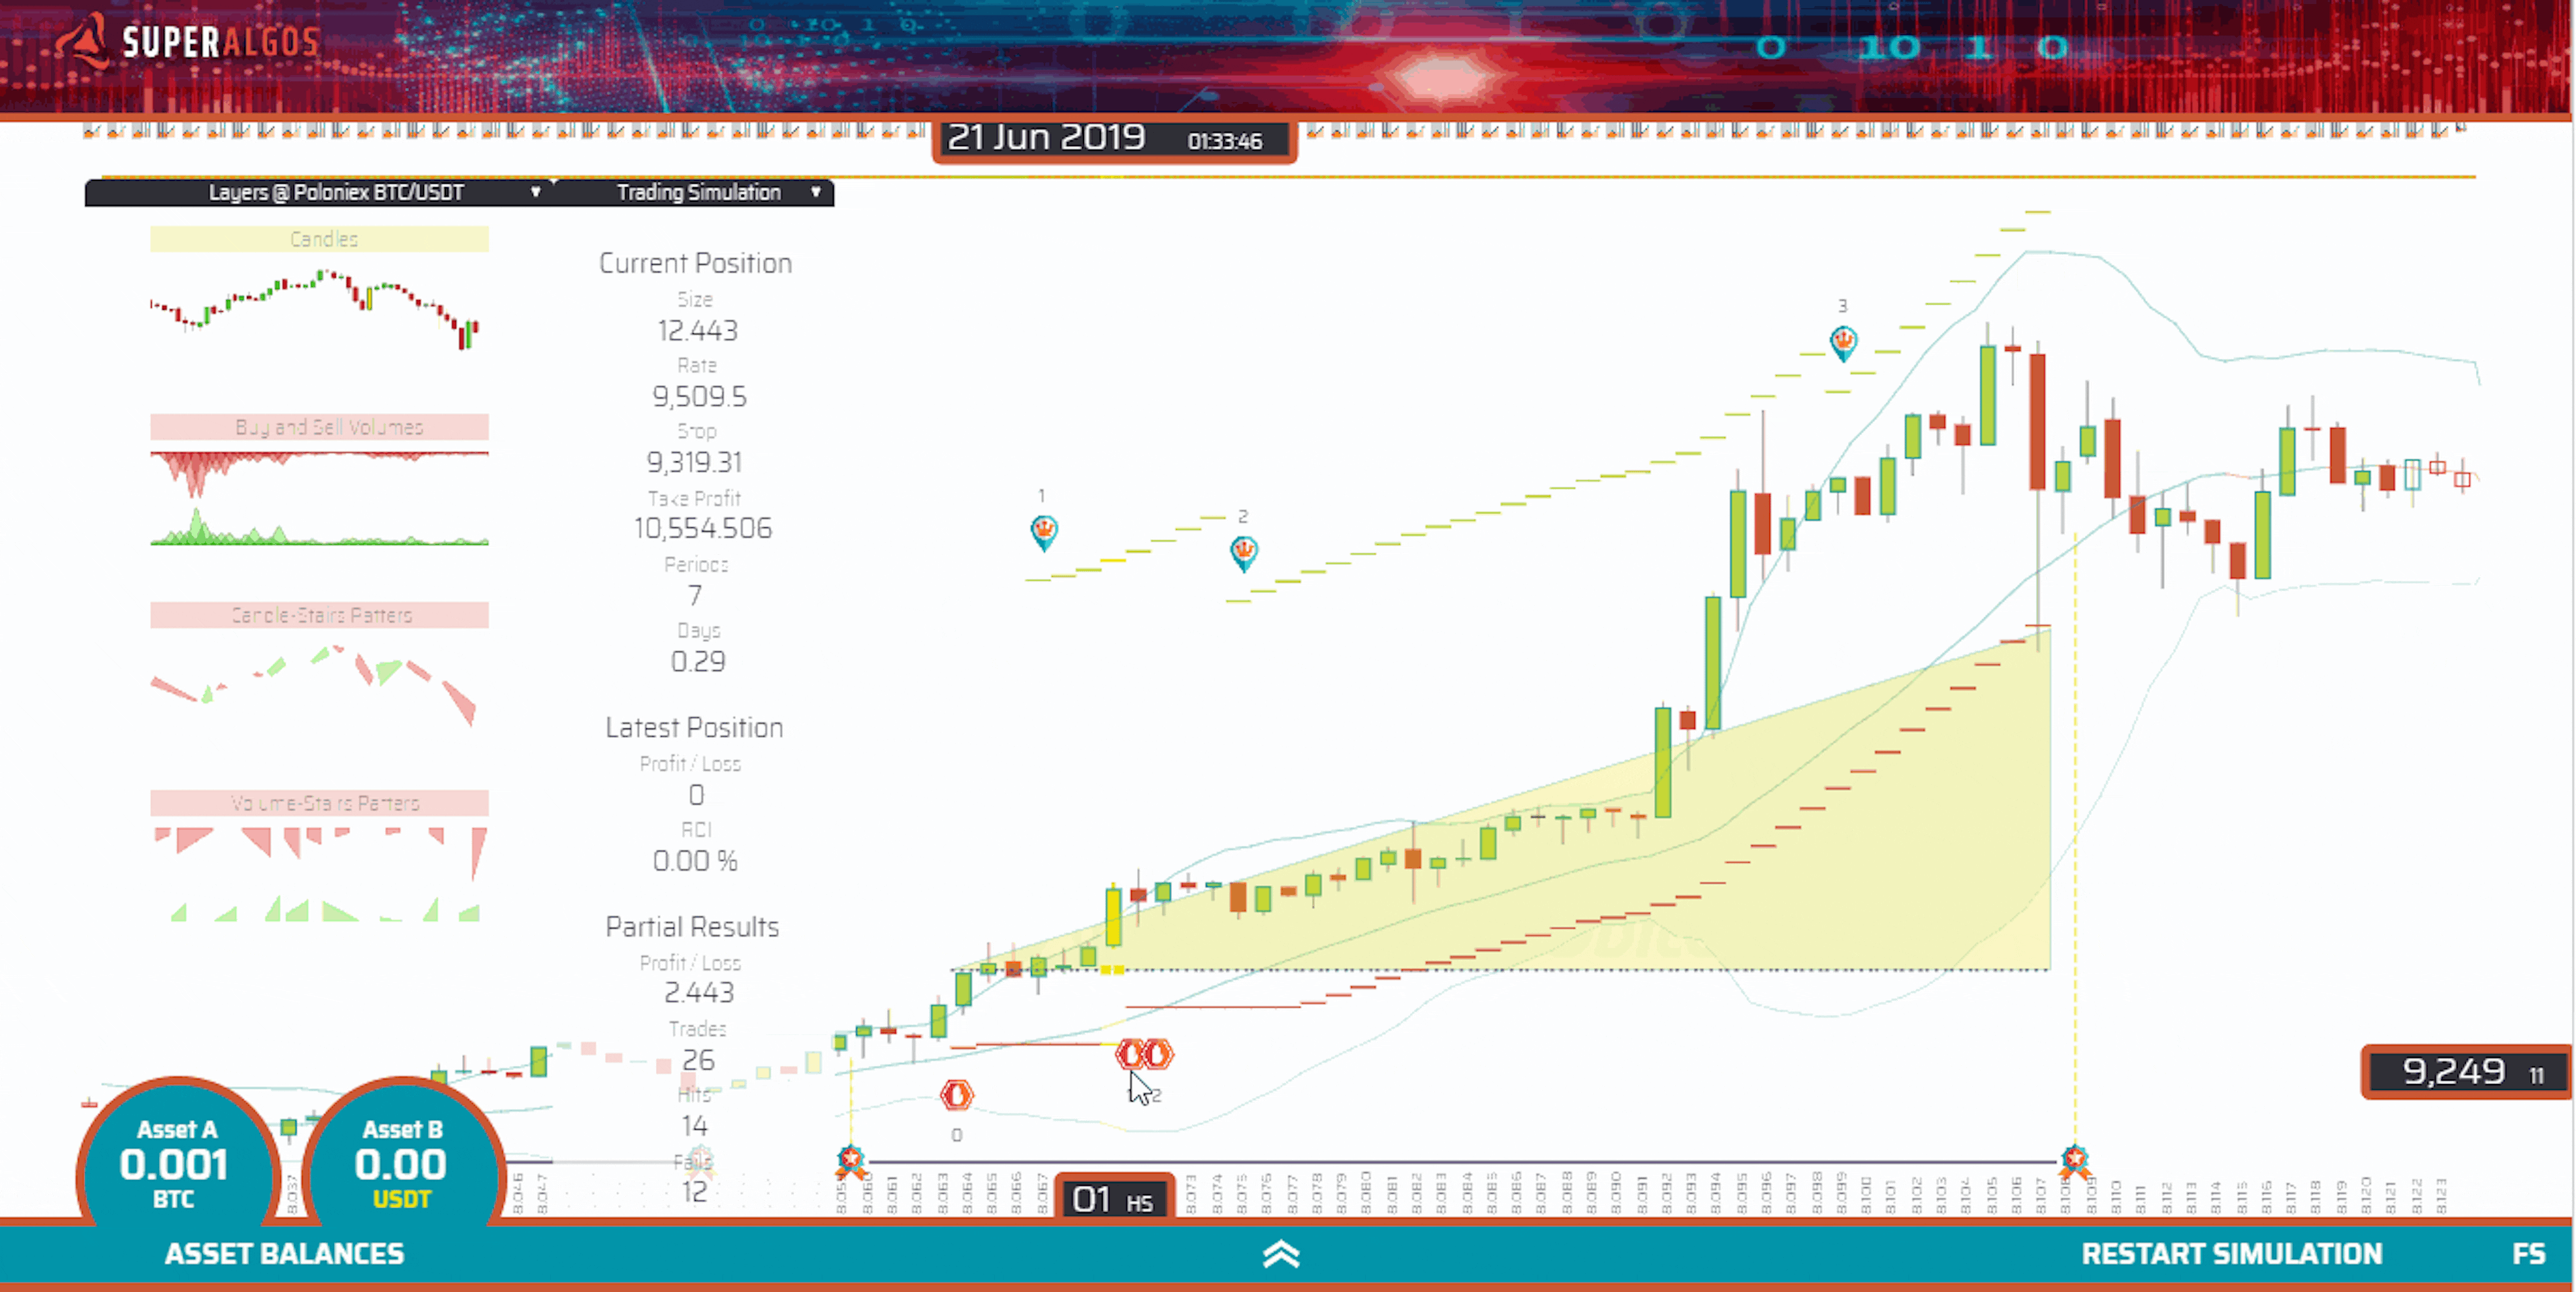
Task: Click RESTART SIMULATION
Action: pos(2234,1253)
